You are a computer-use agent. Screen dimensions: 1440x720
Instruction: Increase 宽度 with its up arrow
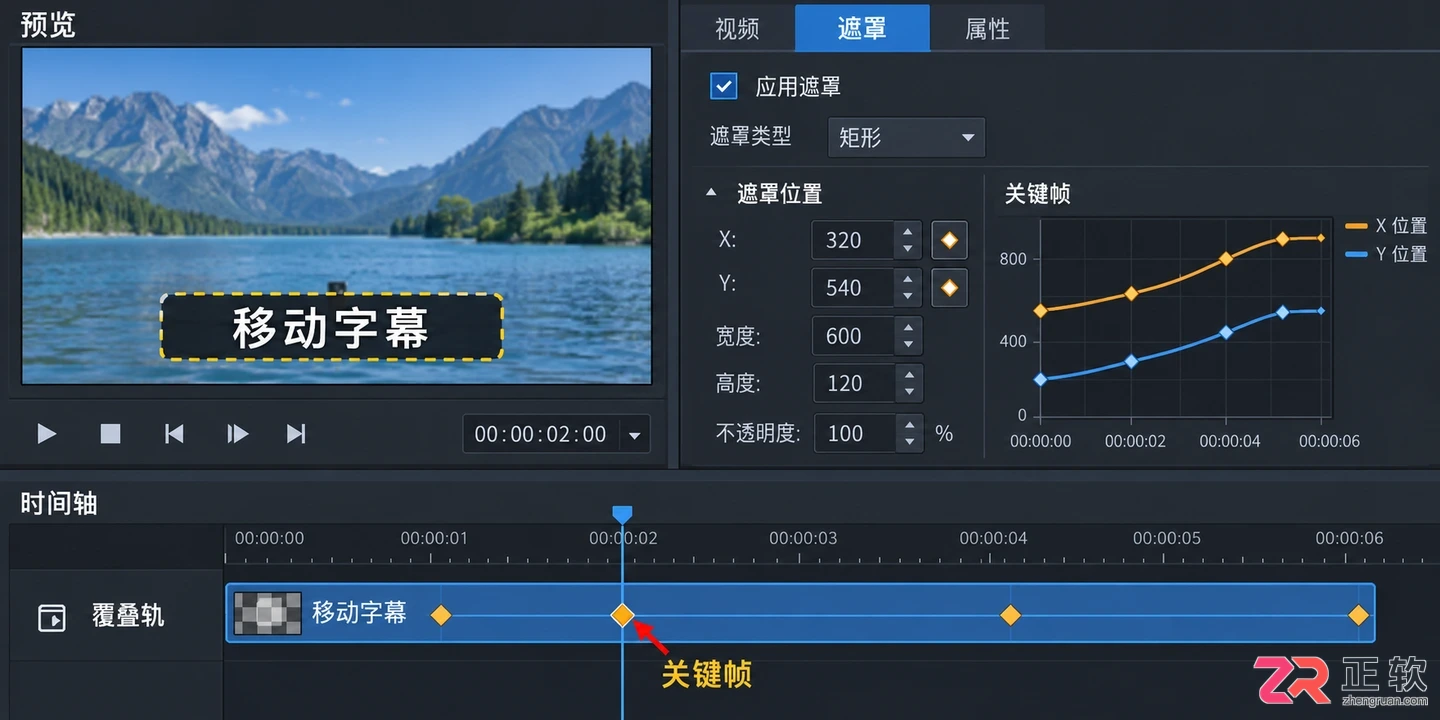908,327
